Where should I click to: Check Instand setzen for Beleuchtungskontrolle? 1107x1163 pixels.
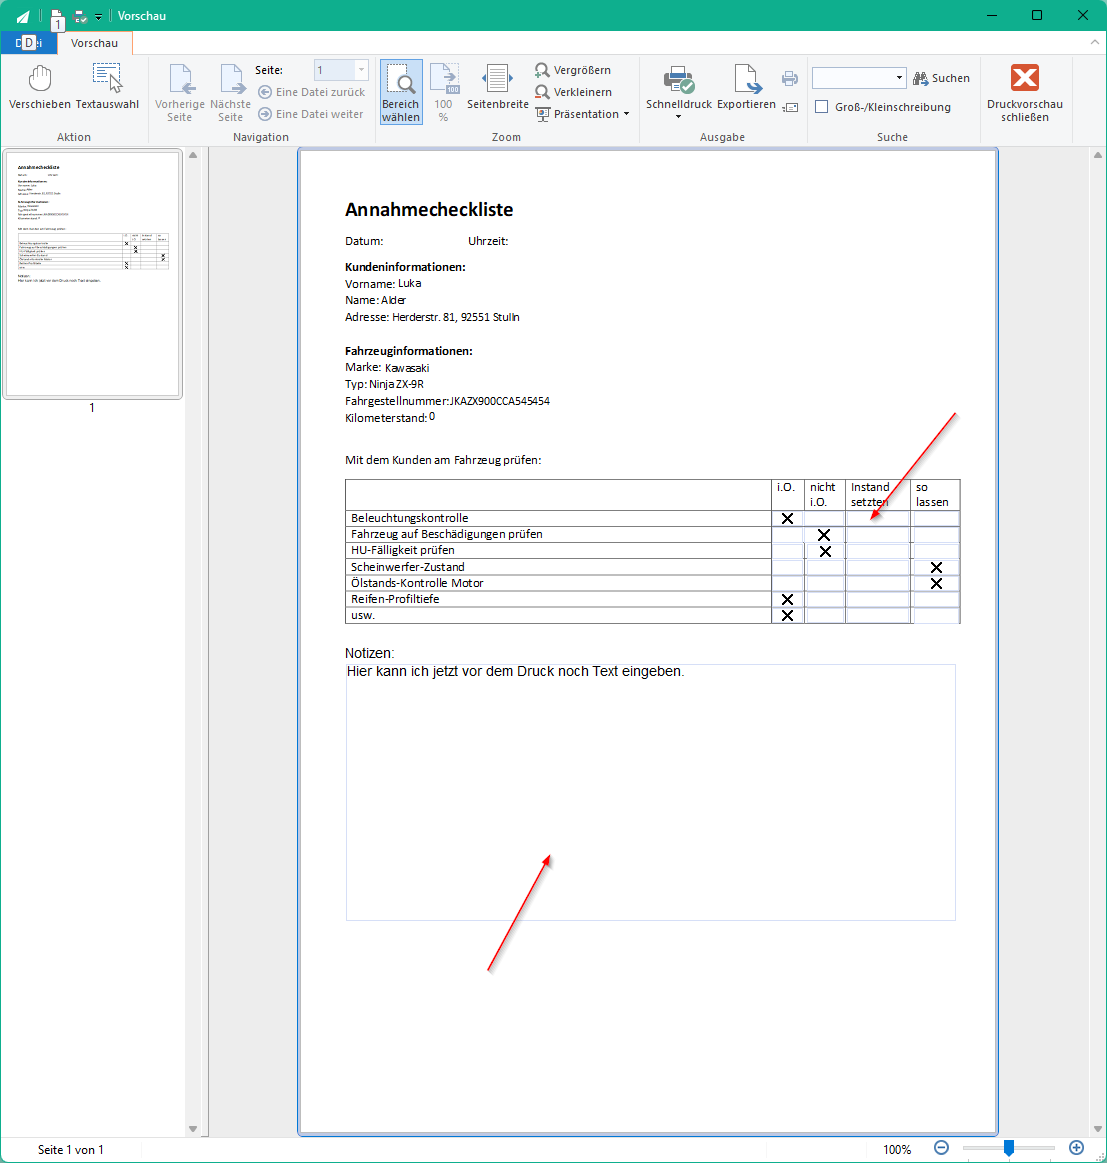click(878, 518)
